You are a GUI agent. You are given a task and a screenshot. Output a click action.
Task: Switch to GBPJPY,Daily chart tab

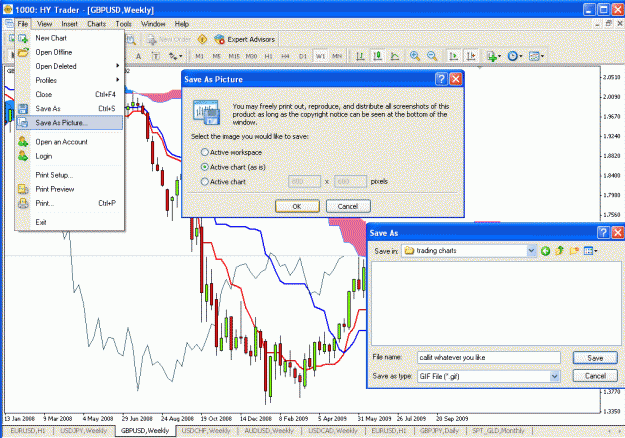(439, 431)
